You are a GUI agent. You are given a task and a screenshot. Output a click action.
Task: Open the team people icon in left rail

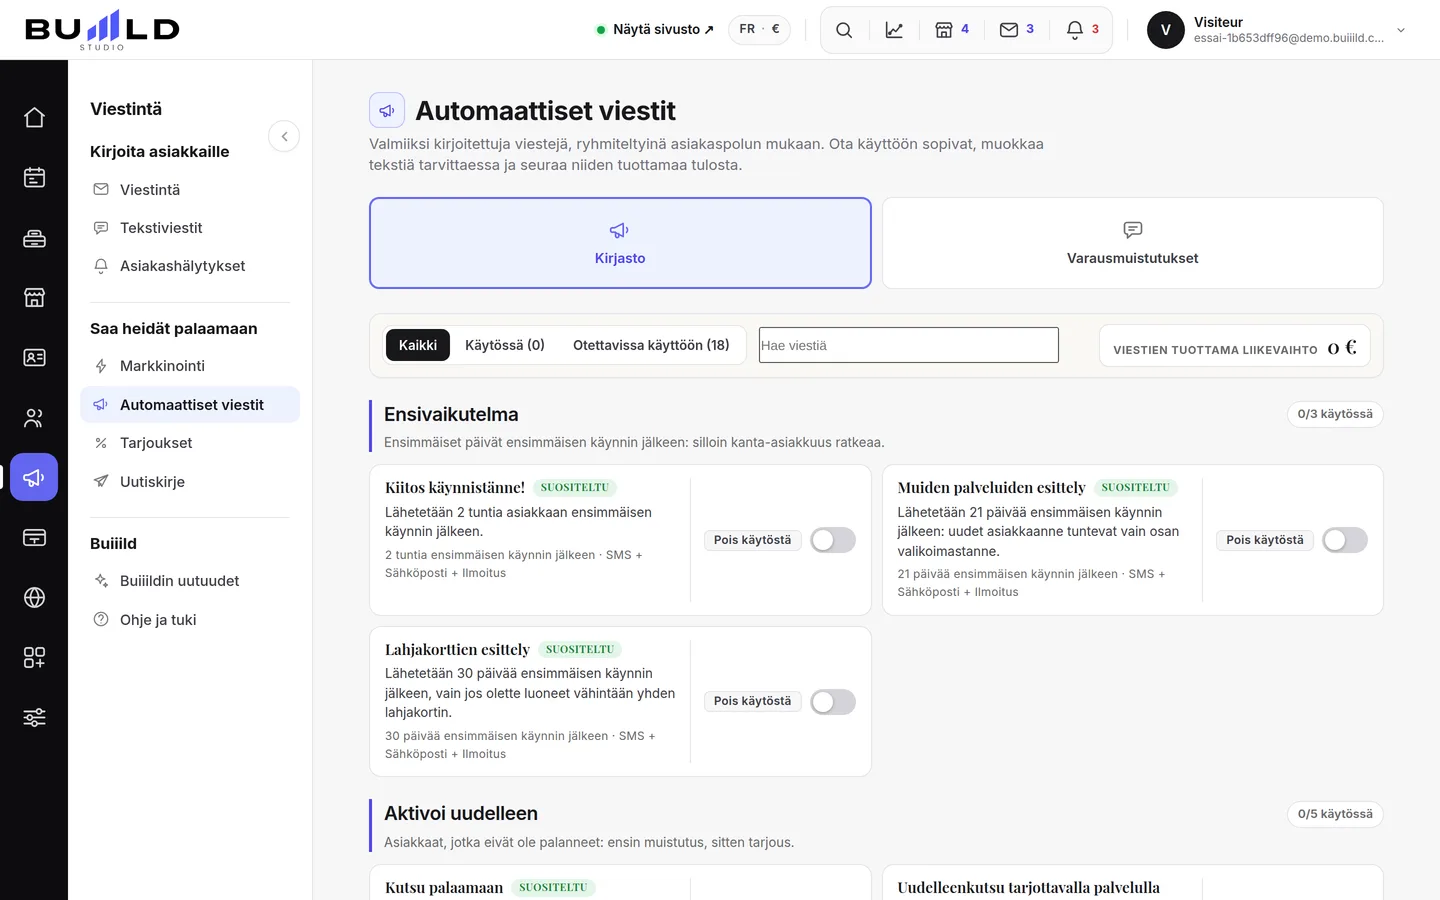click(x=34, y=418)
